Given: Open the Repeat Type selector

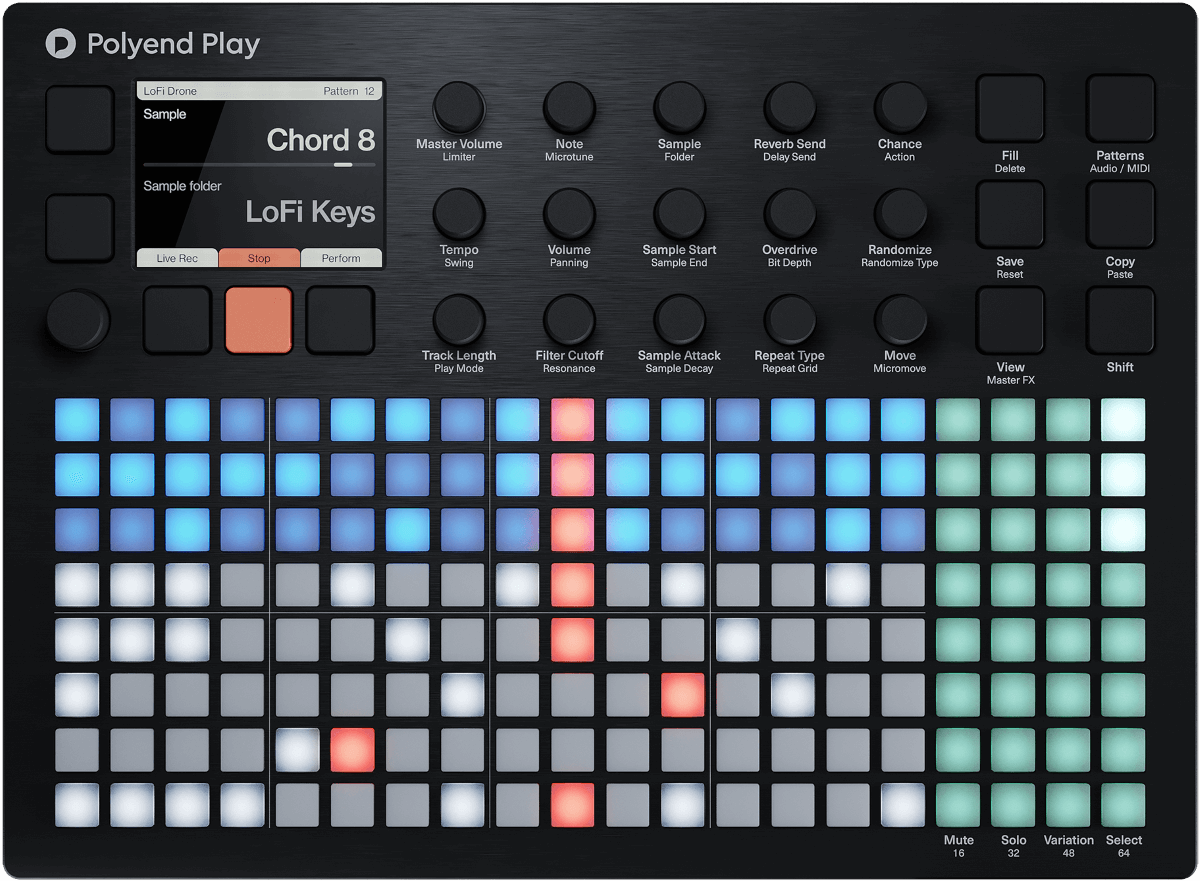Looking at the screenshot, I should 789,319.
